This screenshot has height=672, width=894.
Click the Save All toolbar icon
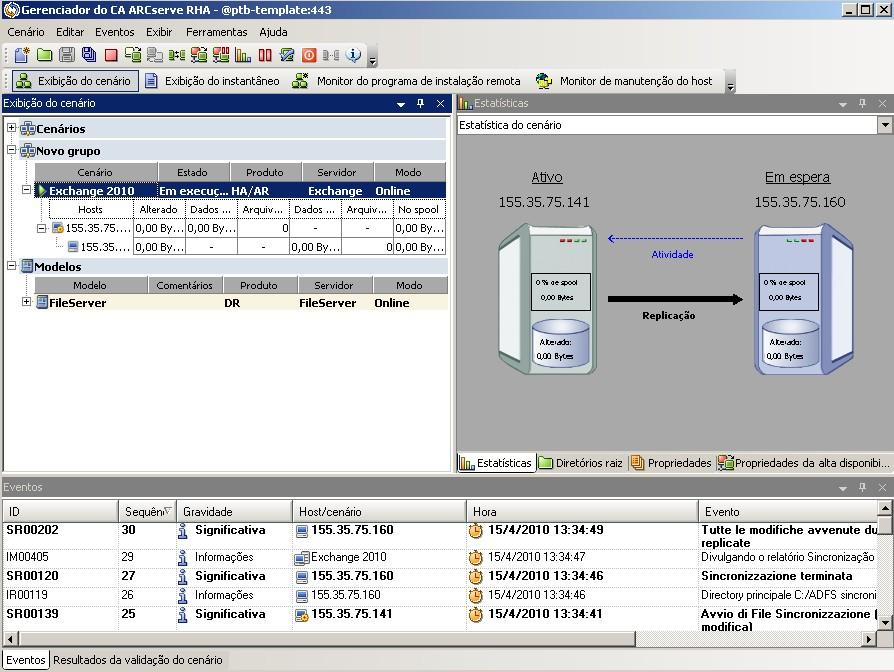click(89, 55)
